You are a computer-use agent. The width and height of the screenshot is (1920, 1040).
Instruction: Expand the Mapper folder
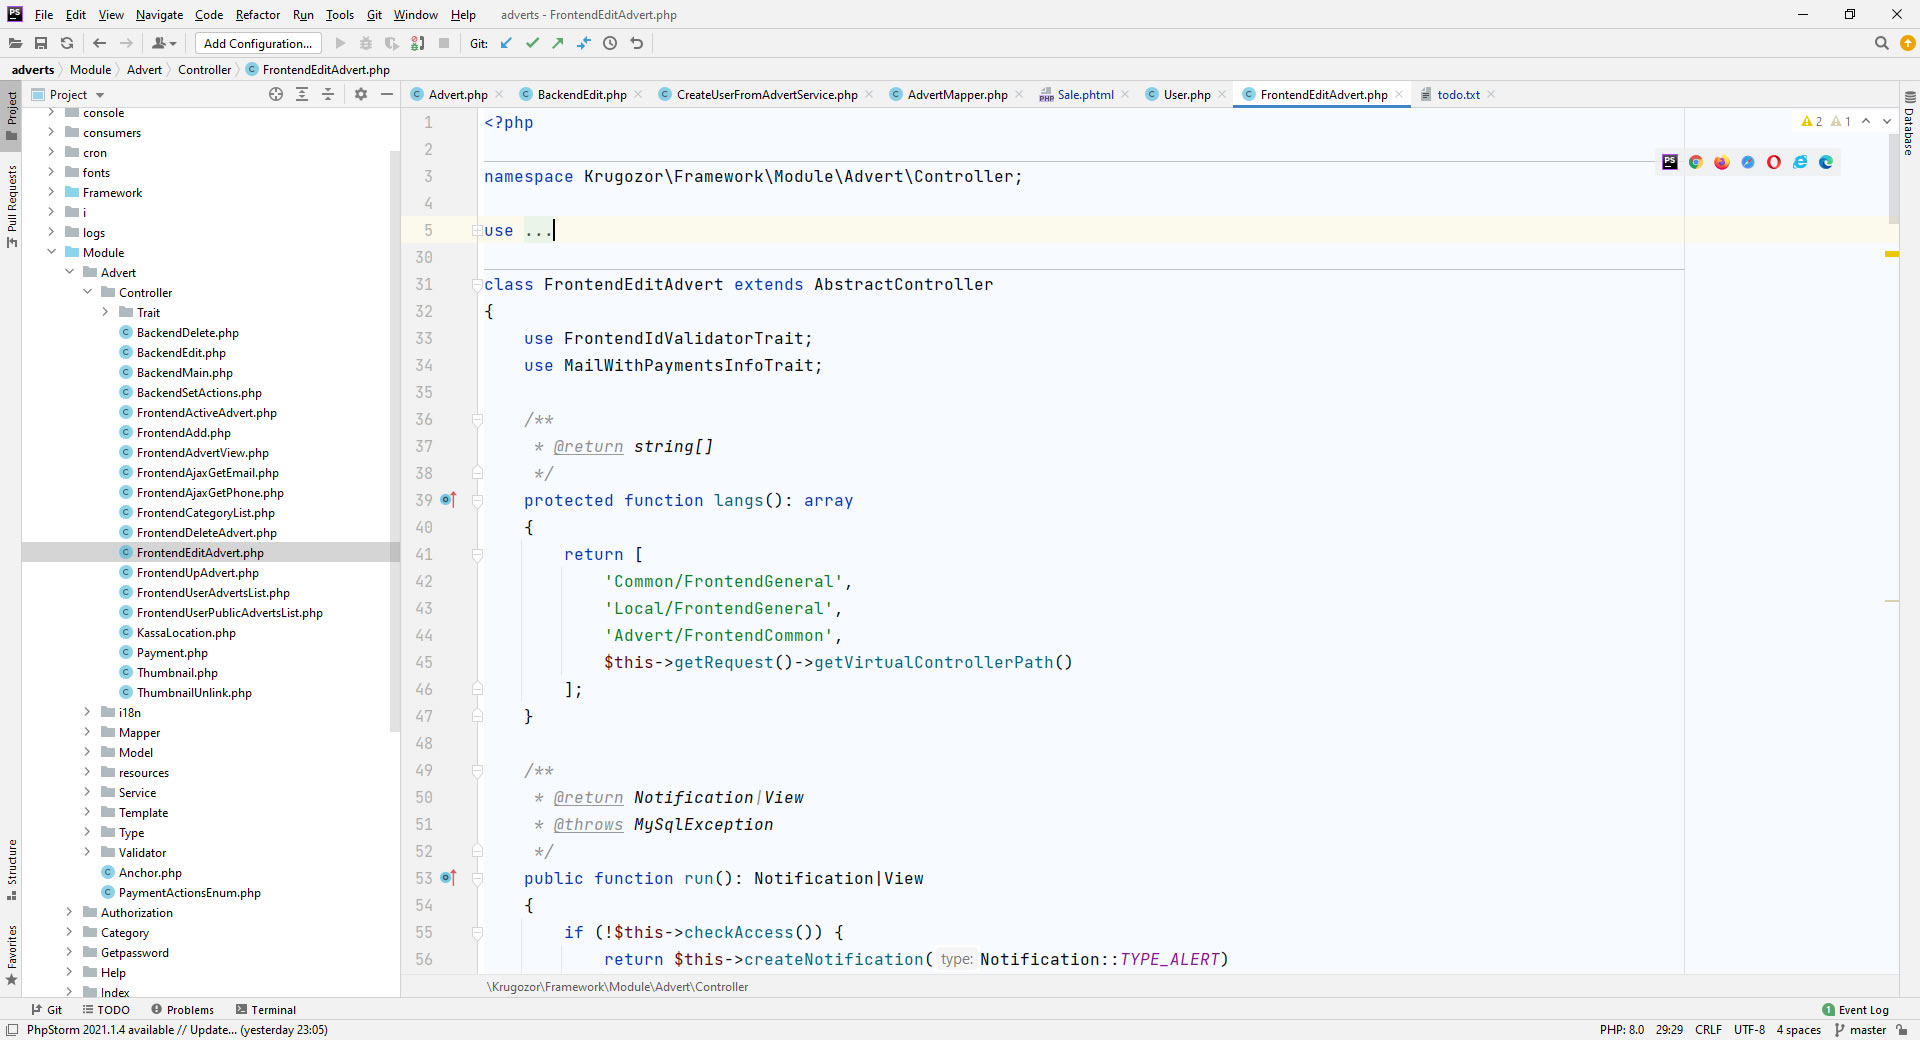pyautogui.click(x=87, y=732)
